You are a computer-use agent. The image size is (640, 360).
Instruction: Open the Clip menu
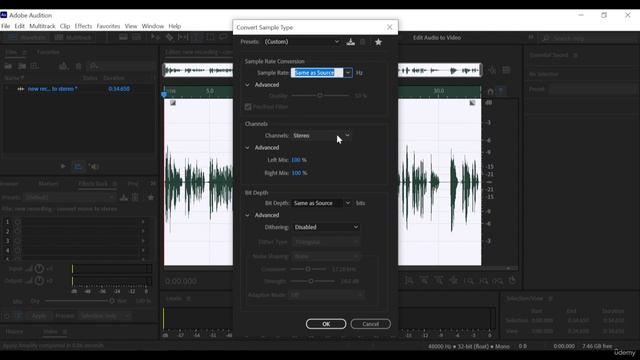click(x=65, y=26)
